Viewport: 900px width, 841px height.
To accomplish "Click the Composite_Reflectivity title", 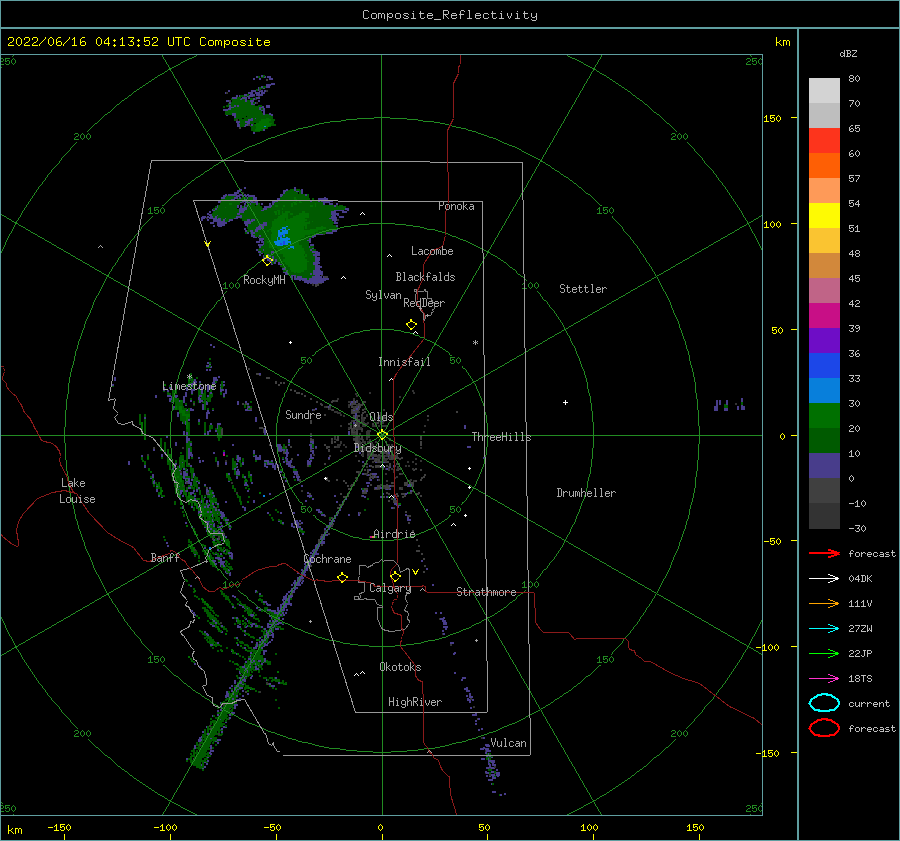I will (x=450, y=15).
